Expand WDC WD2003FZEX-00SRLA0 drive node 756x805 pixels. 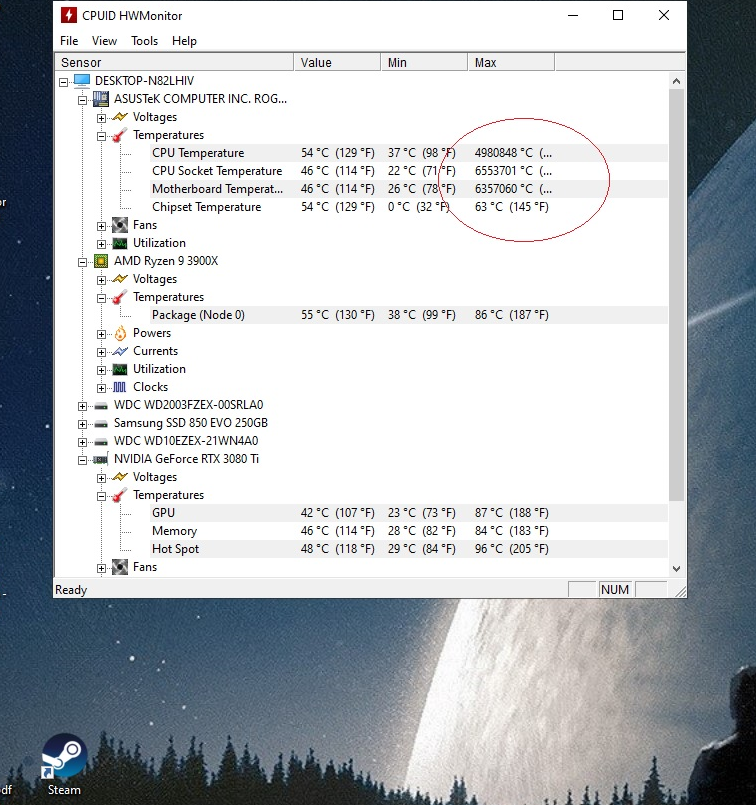[x=82, y=406]
